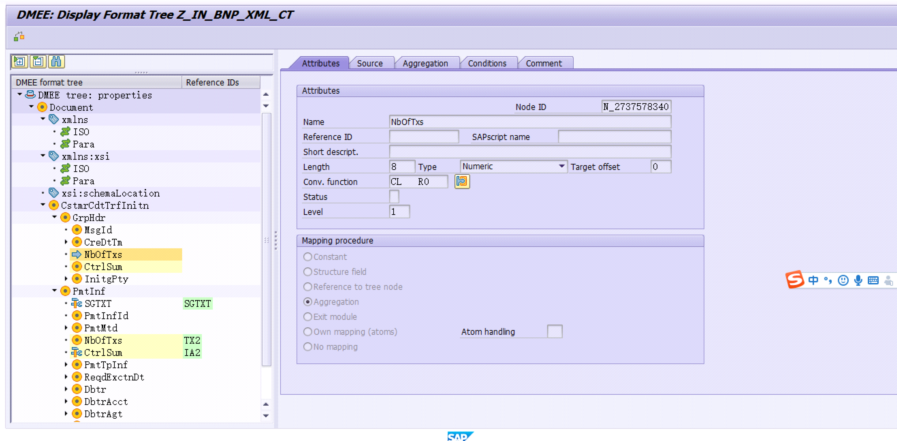Image resolution: width=899 pixels, height=443 pixels.
Task: Select the Structure field radio button
Action: click(308, 272)
